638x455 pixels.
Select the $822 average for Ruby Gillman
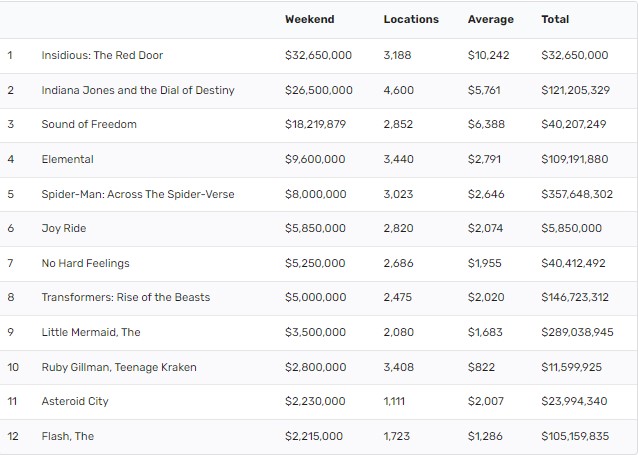pyautogui.click(x=481, y=367)
